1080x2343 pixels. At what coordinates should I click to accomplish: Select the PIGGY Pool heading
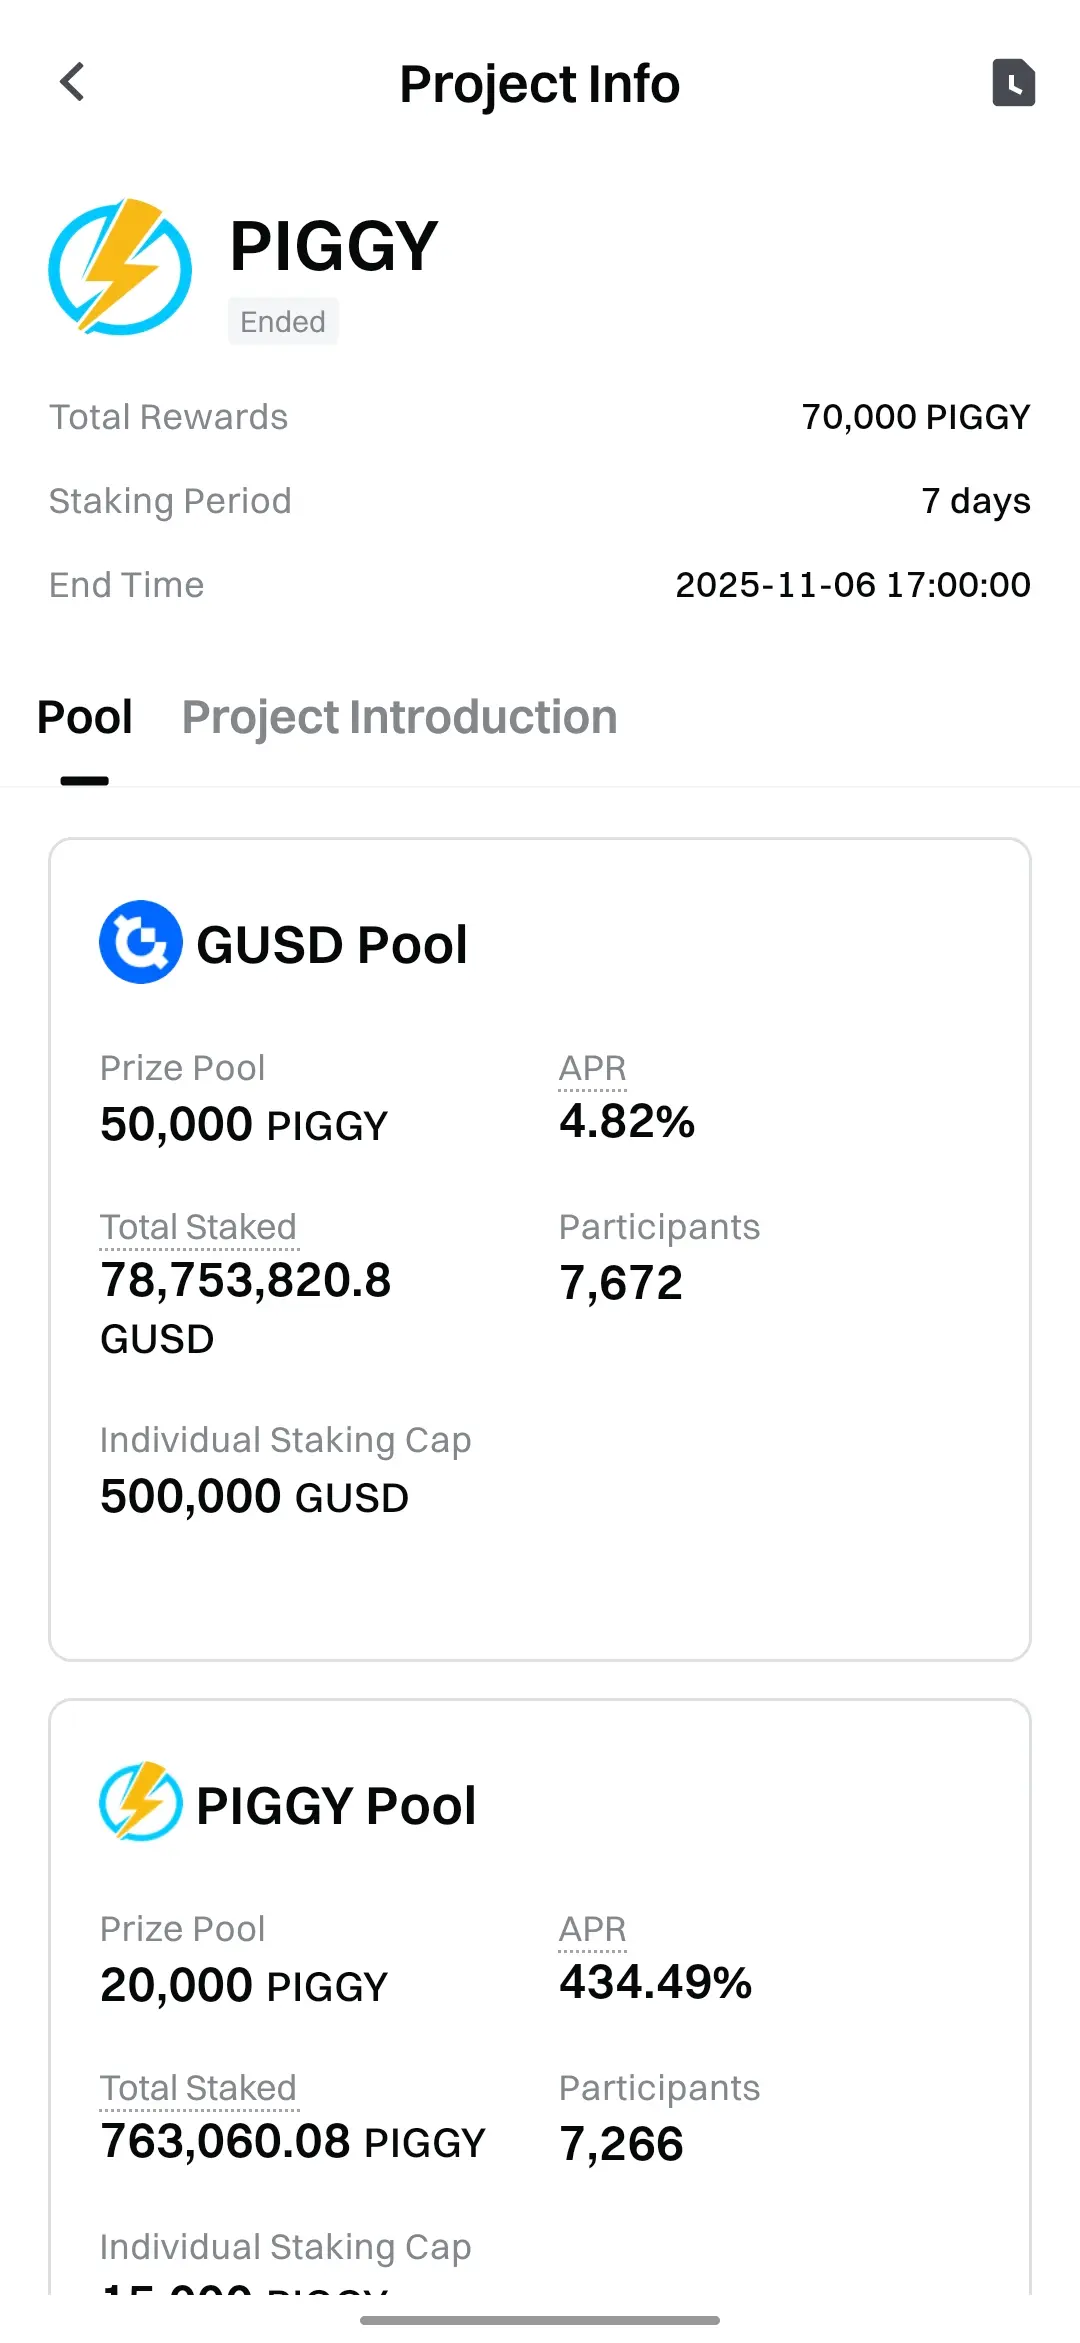[336, 1806]
